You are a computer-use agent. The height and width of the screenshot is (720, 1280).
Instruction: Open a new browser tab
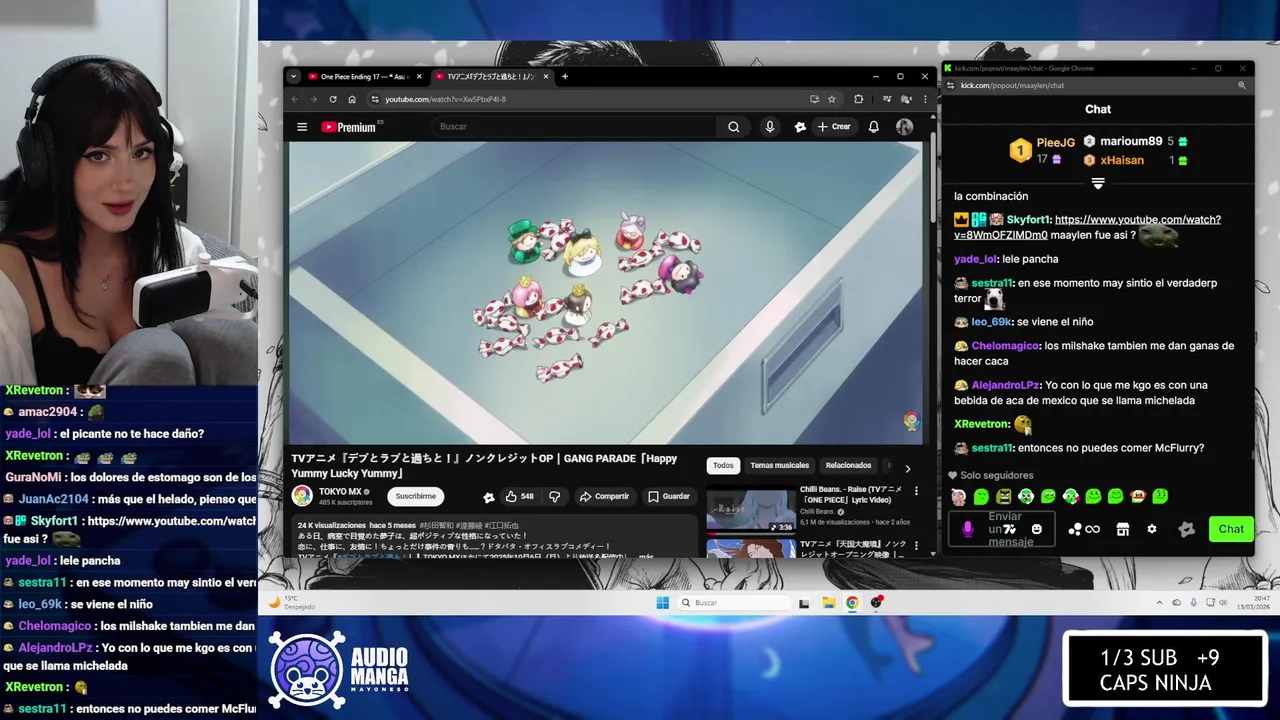coord(565,76)
